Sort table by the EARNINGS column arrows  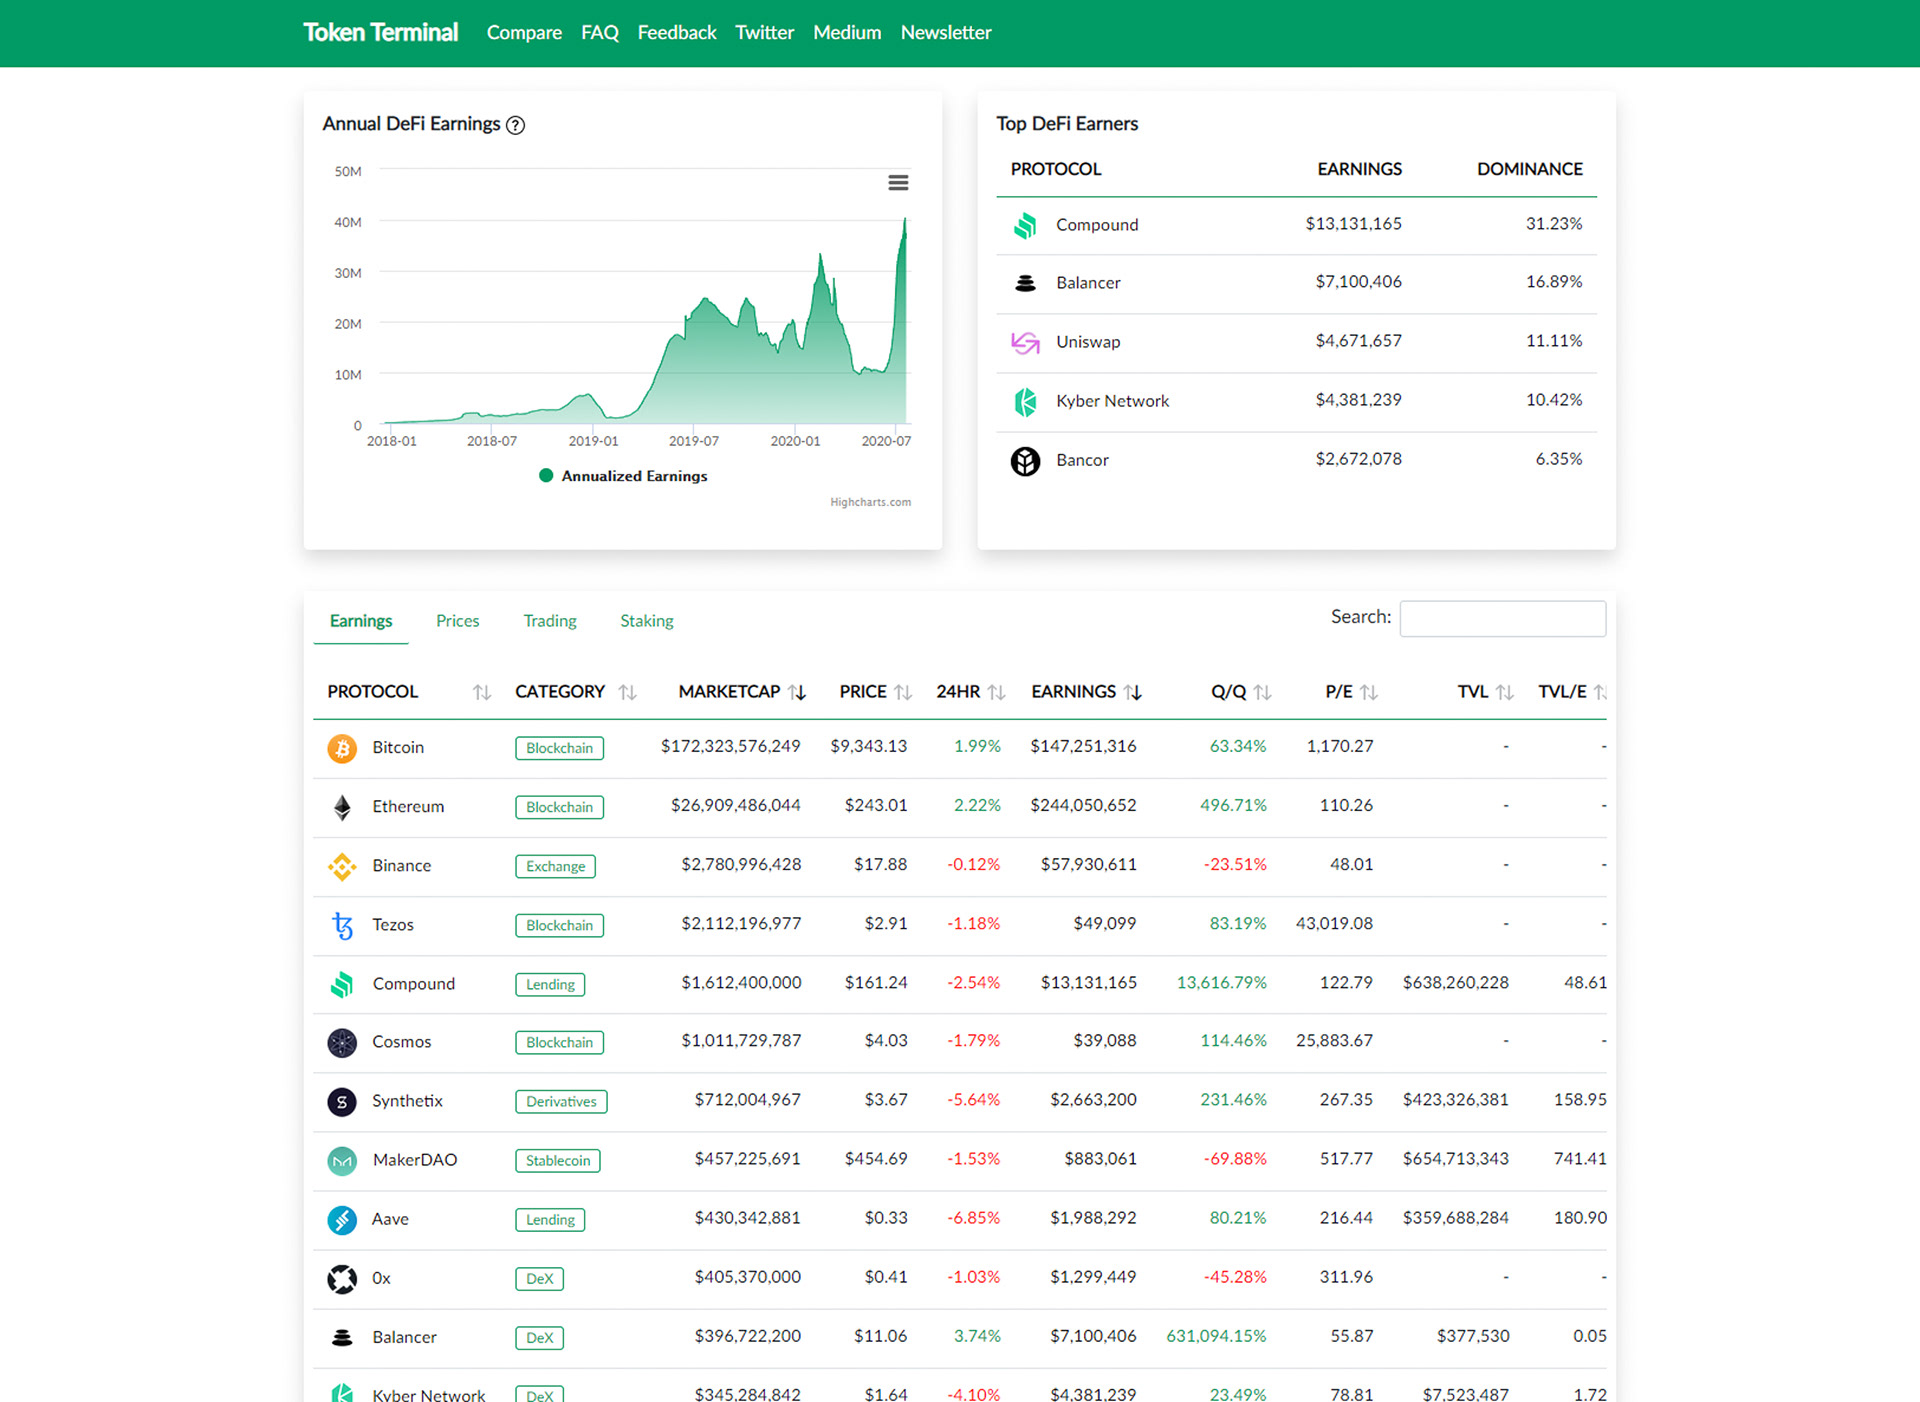click(x=1133, y=692)
